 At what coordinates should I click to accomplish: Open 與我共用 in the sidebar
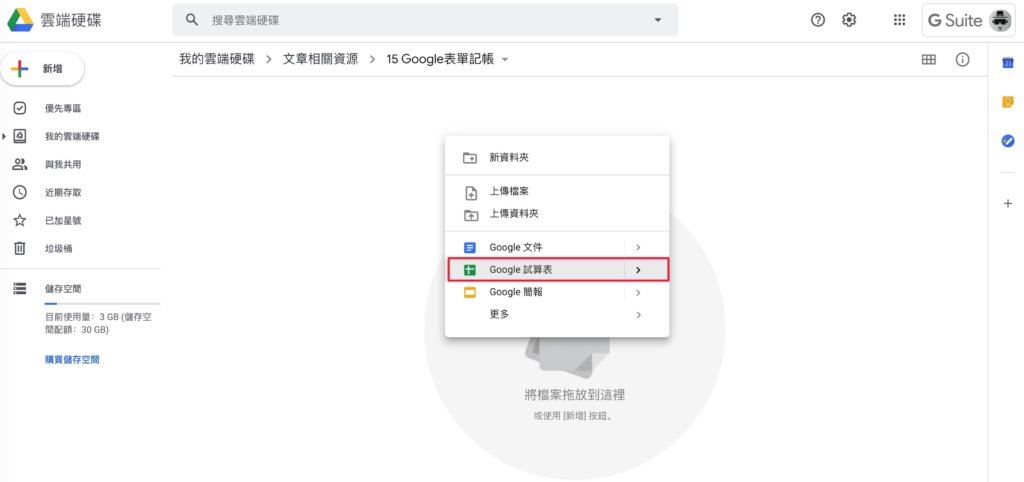click(x=63, y=165)
